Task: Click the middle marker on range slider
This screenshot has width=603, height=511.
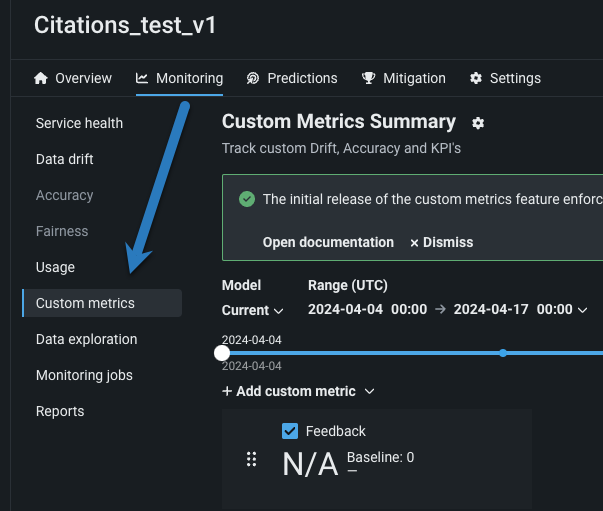Action: pos(503,353)
